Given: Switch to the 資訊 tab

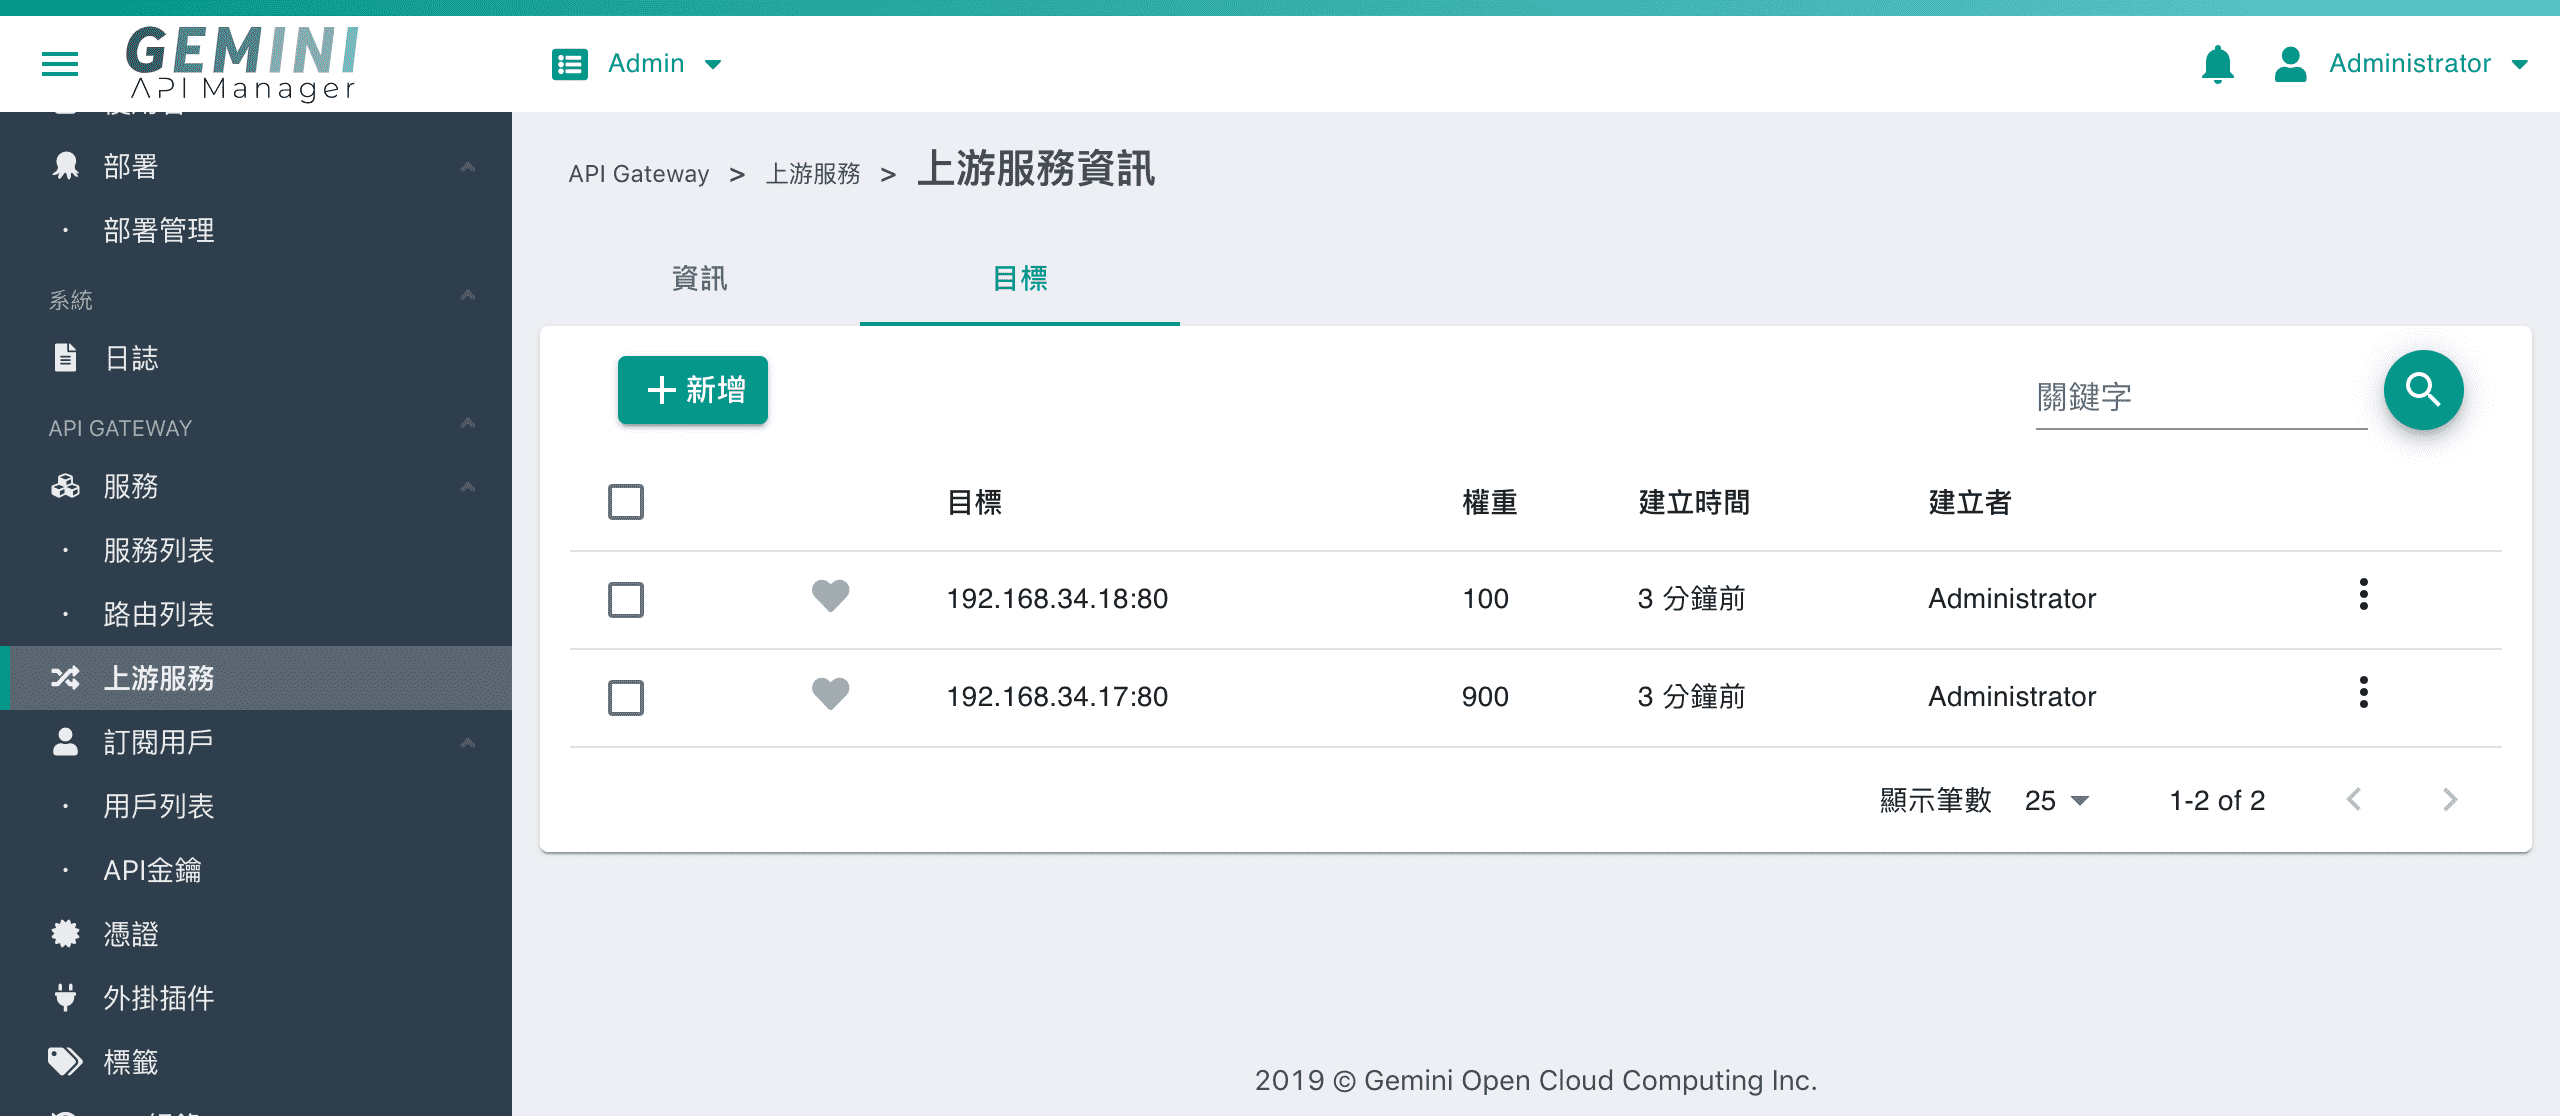Looking at the screenshot, I should click(x=700, y=278).
